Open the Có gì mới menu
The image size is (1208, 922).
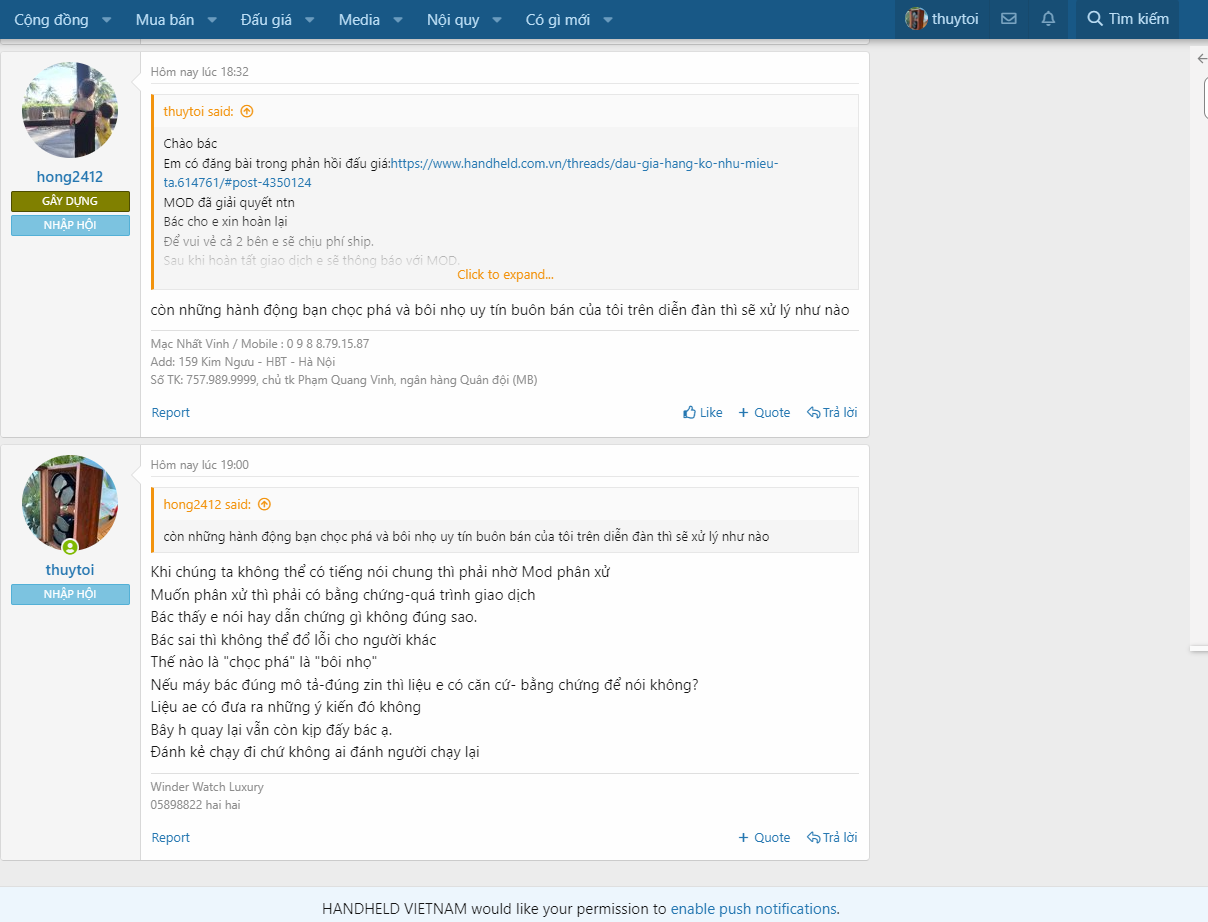coord(557,20)
